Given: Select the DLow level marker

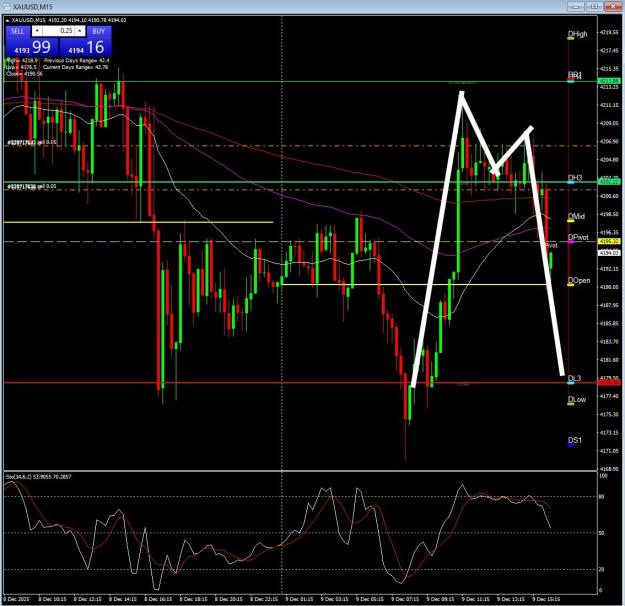Looking at the screenshot, I should click(577, 399).
